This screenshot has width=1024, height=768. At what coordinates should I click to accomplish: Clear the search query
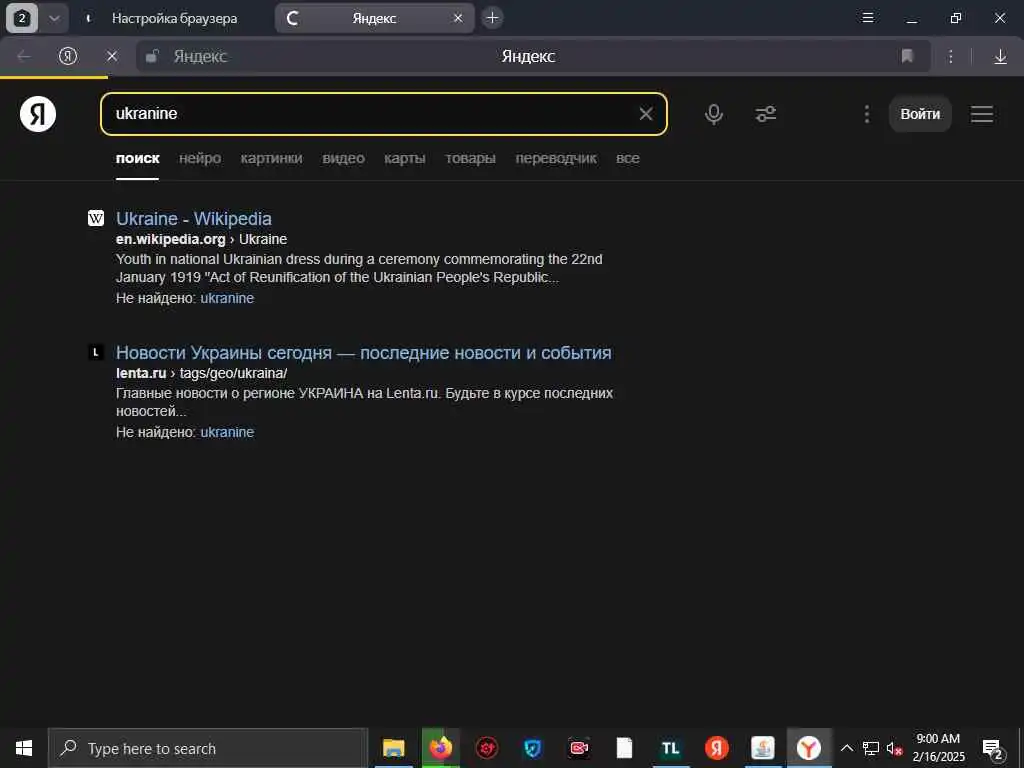click(645, 114)
